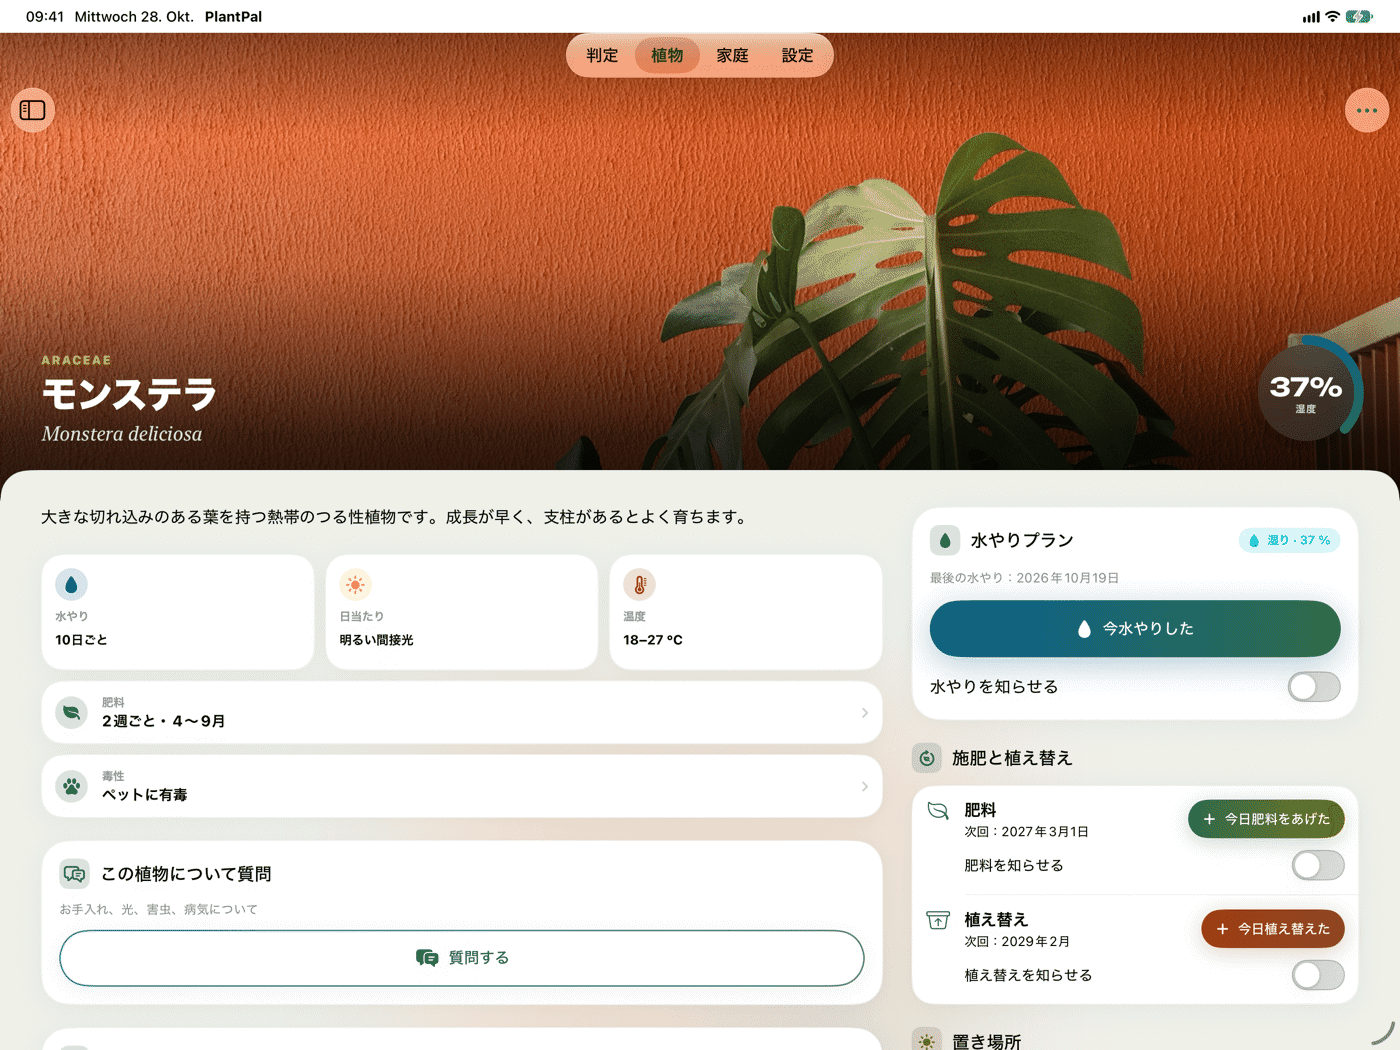The height and width of the screenshot is (1050, 1400).
Task: Click the droplet icon beside 水やりプラン
Action: pos(945,540)
